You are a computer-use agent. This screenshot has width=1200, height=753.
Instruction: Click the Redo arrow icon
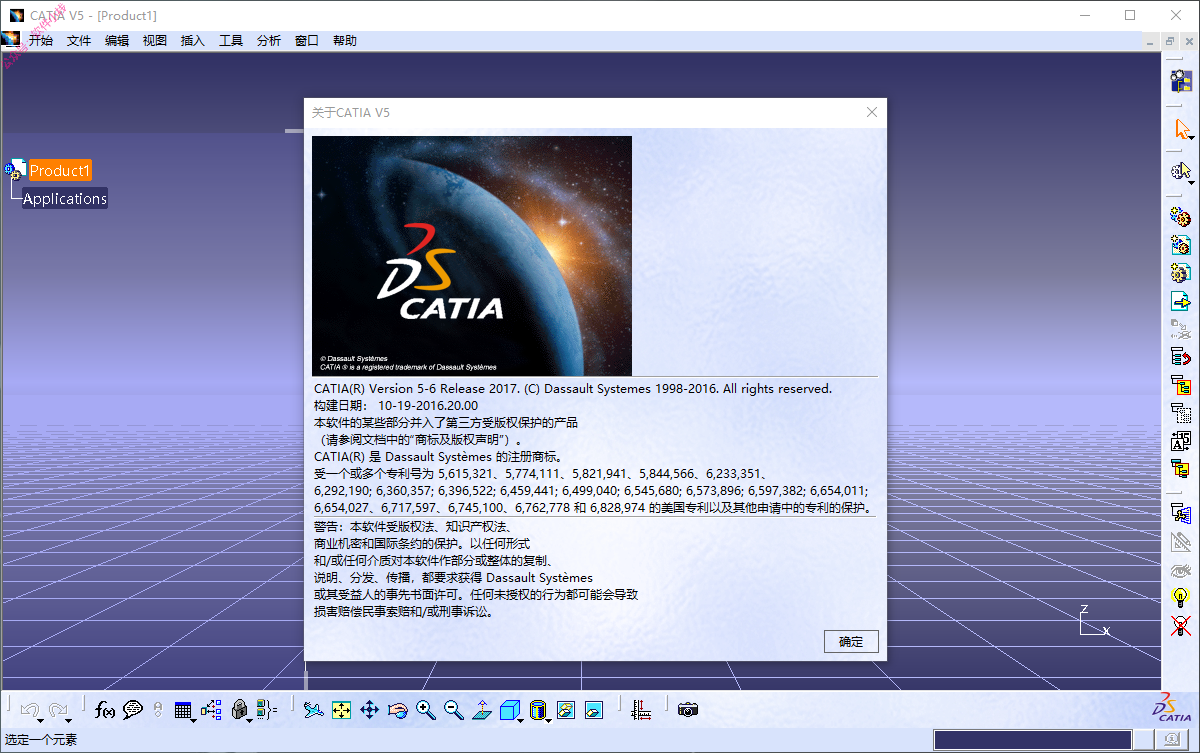point(57,709)
